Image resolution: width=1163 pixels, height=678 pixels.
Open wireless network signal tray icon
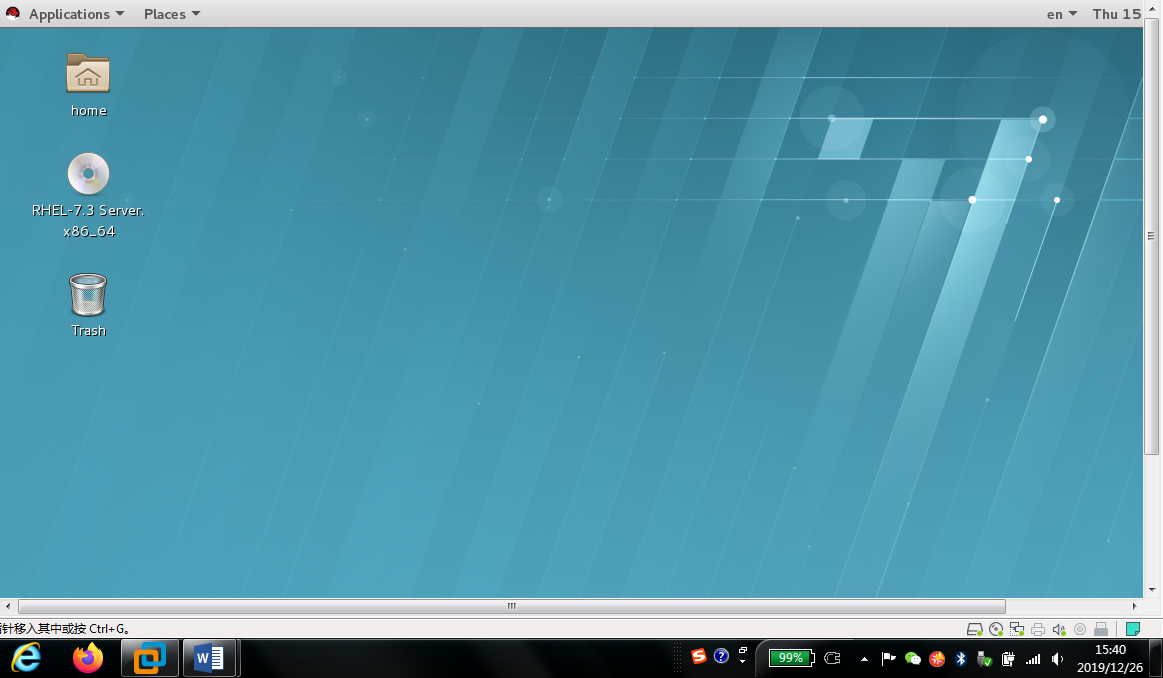1032,659
